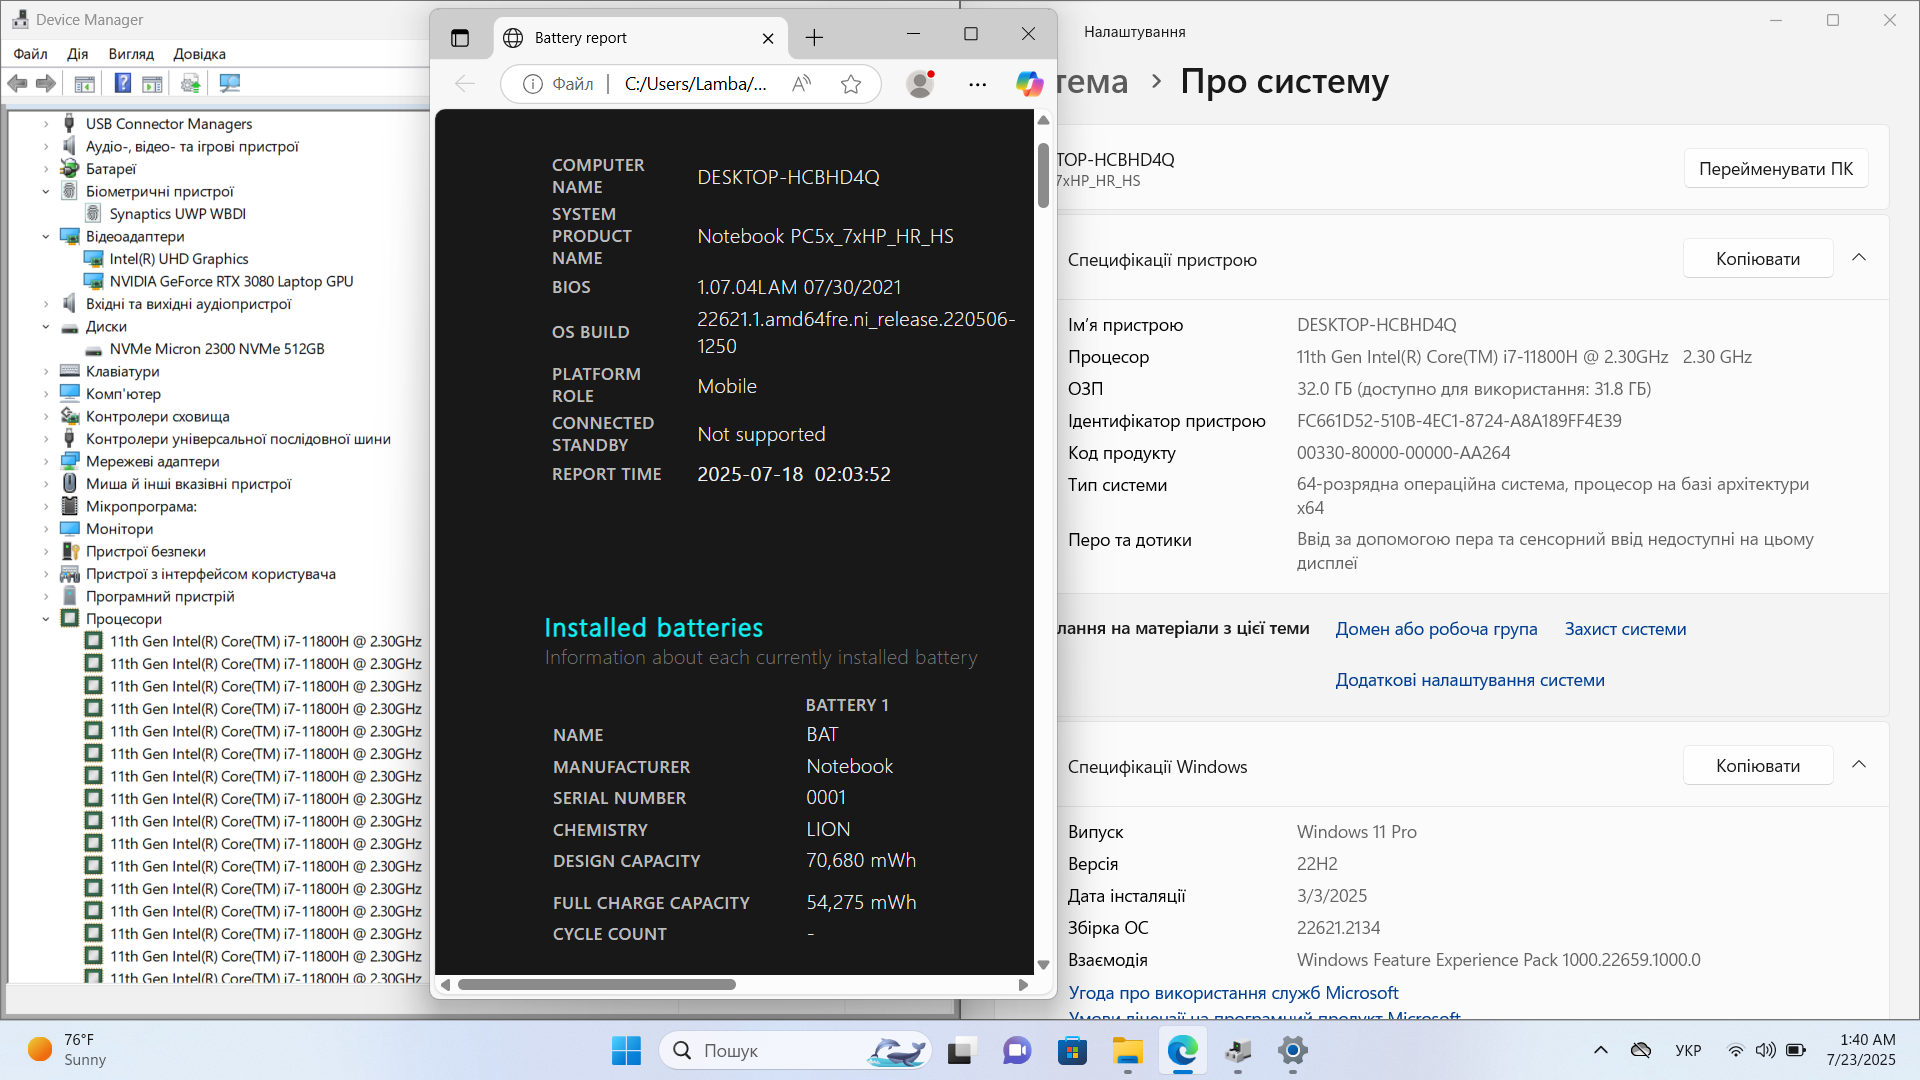Open the Файл menu in Device Manager

30,54
